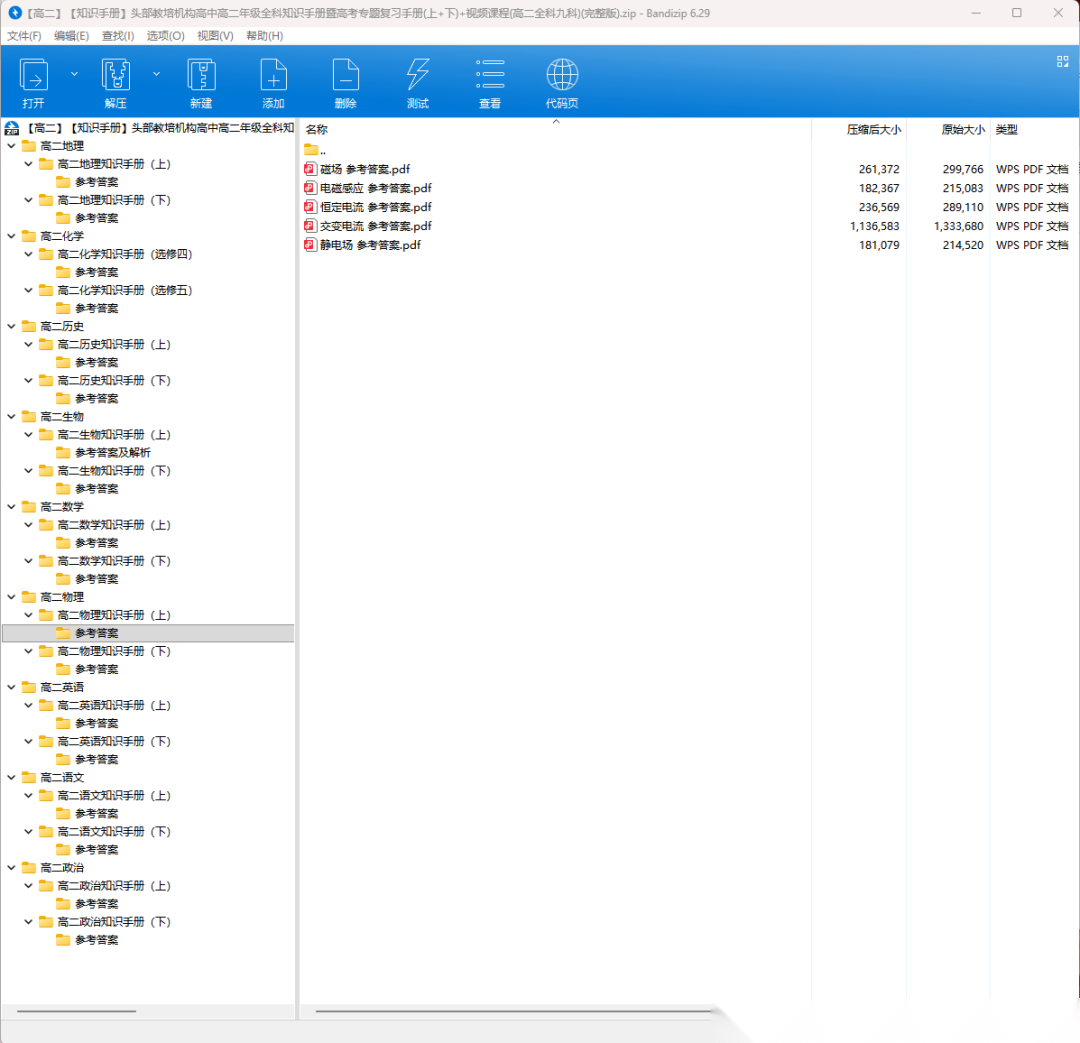Sort by 压缩后大小 column header
1080x1043 pixels.
click(873, 130)
